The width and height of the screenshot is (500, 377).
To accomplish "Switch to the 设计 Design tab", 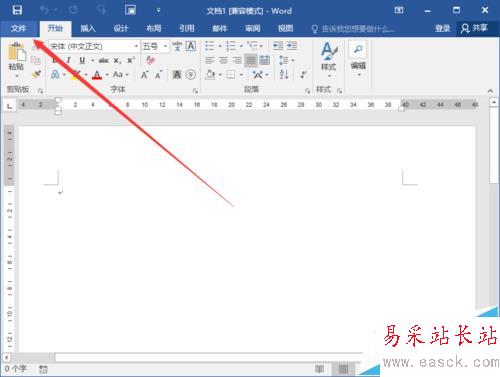I will (x=121, y=28).
